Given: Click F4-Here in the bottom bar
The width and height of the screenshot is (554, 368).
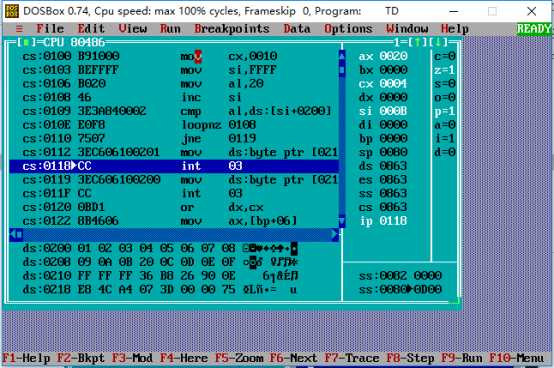Looking at the screenshot, I should 184,358.
